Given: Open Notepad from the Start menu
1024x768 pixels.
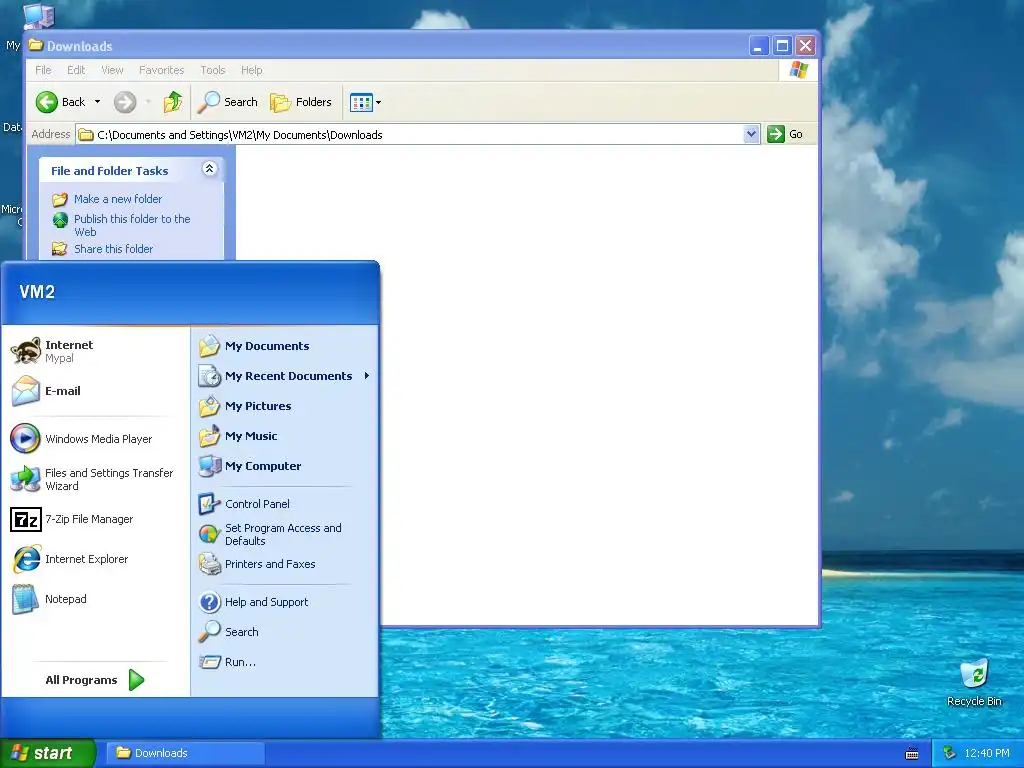Looking at the screenshot, I should tap(96, 599).
